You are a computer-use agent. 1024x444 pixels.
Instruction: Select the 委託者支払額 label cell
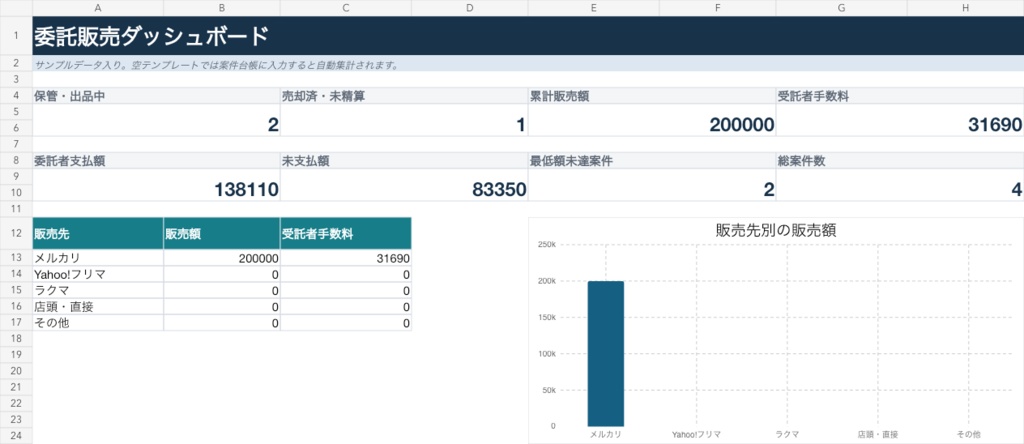coord(156,161)
